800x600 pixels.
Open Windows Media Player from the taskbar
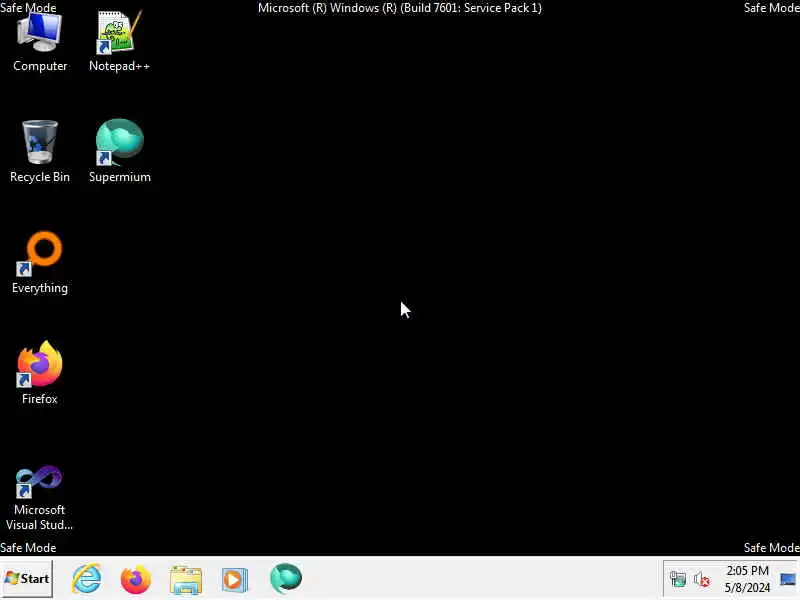coord(235,580)
